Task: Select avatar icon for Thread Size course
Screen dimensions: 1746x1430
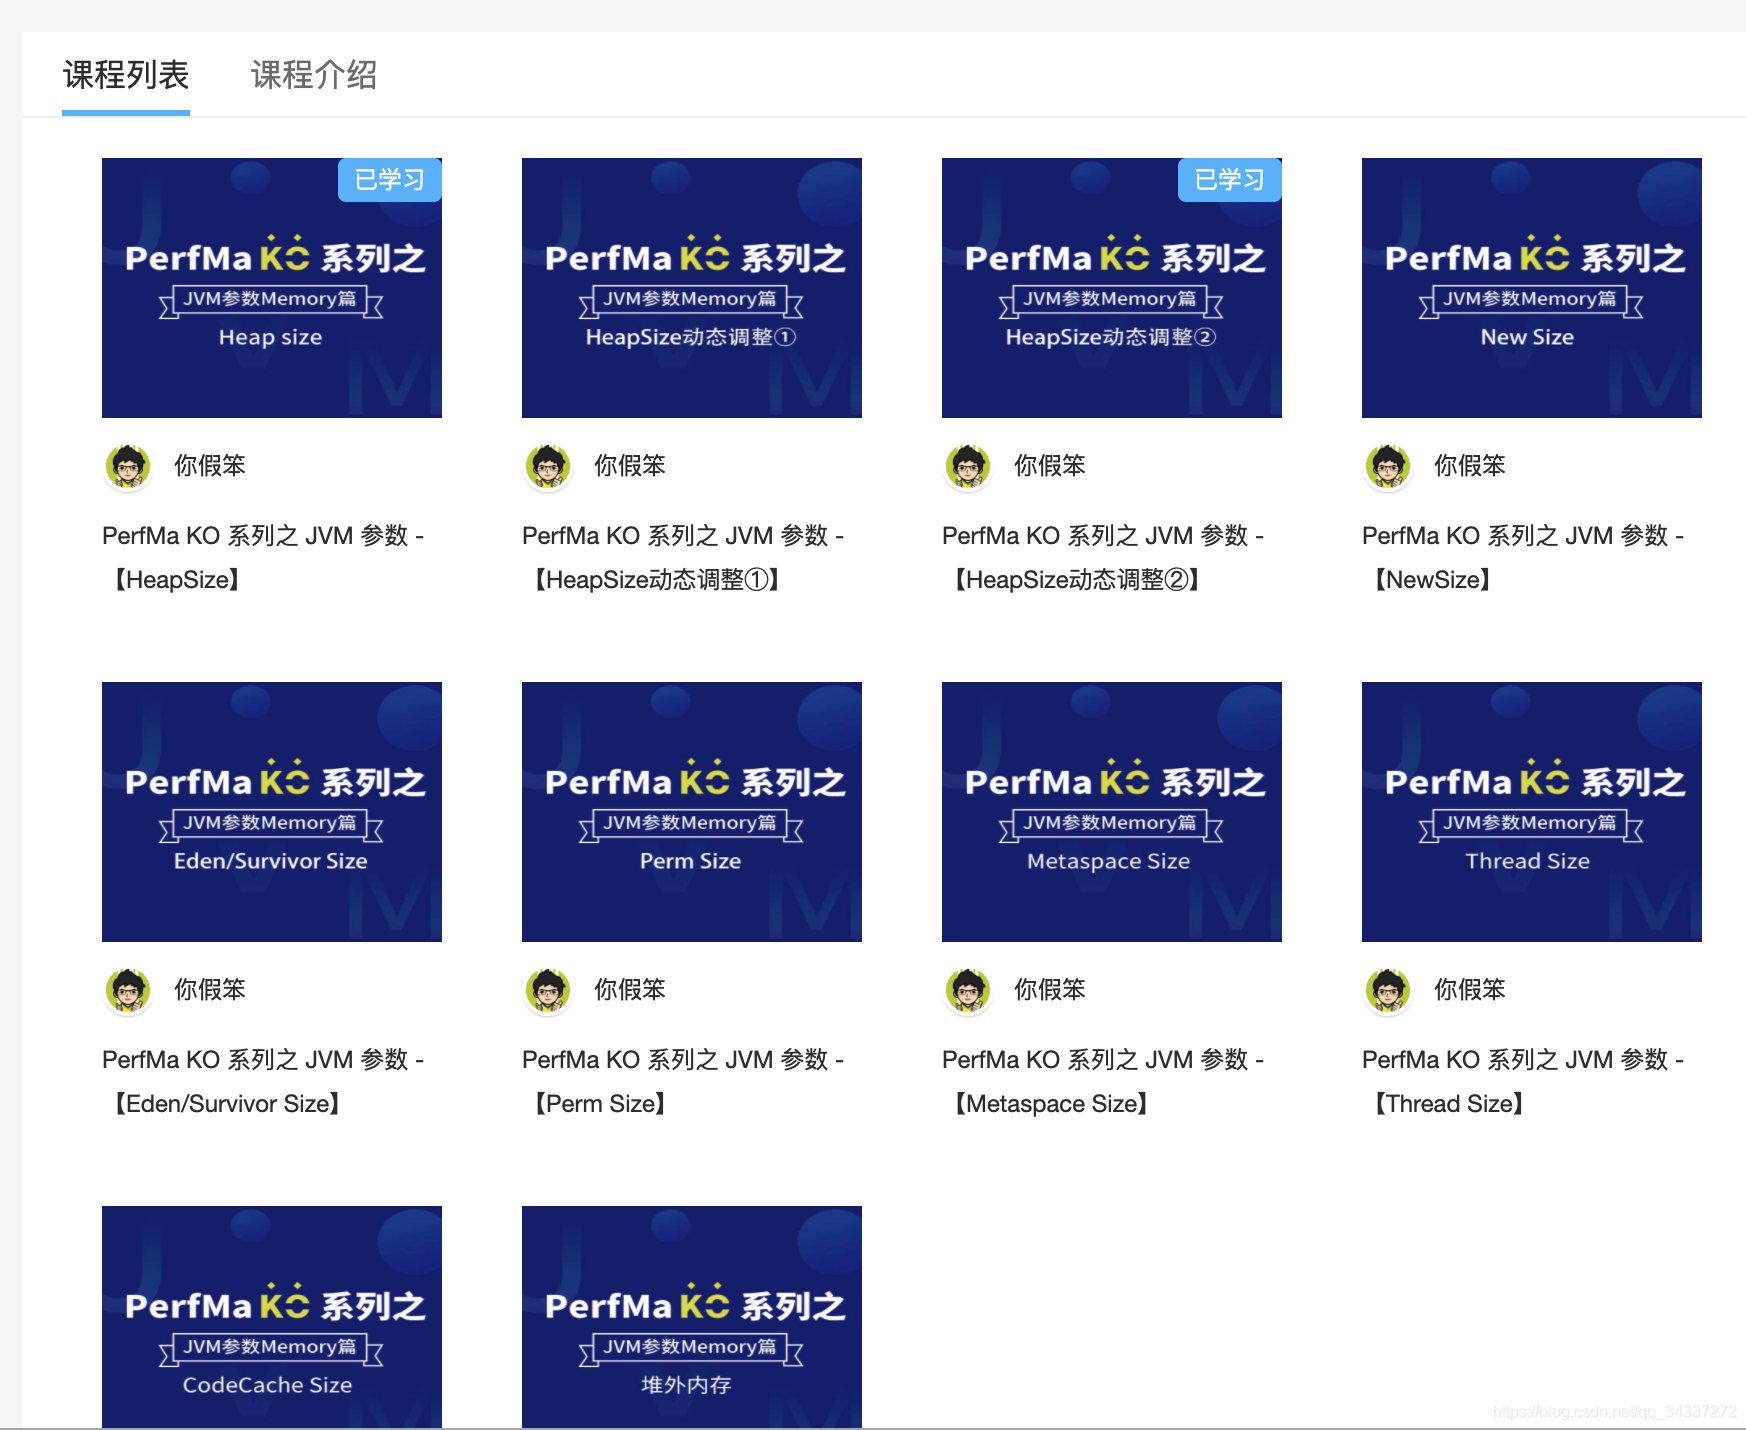Action: point(1386,990)
